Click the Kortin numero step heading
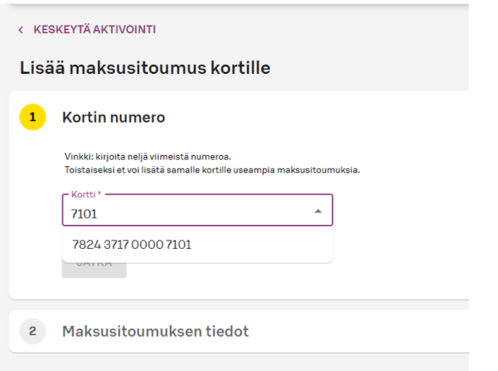Screen dimensions: 498x371 pos(114,117)
